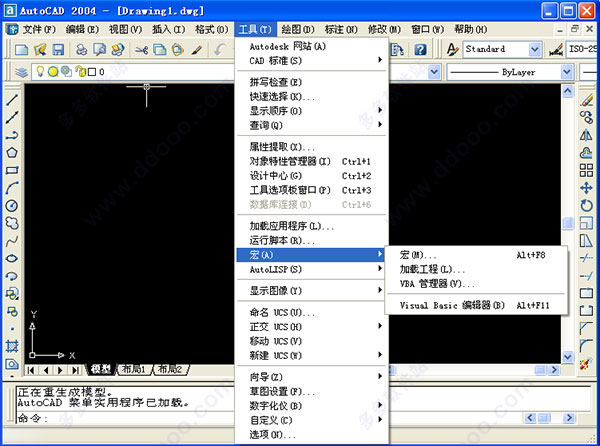This screenshot has width=600, height=446.
Task: Click drawing vertical scrollbar up arrow
Action: [x=567, y=91]
